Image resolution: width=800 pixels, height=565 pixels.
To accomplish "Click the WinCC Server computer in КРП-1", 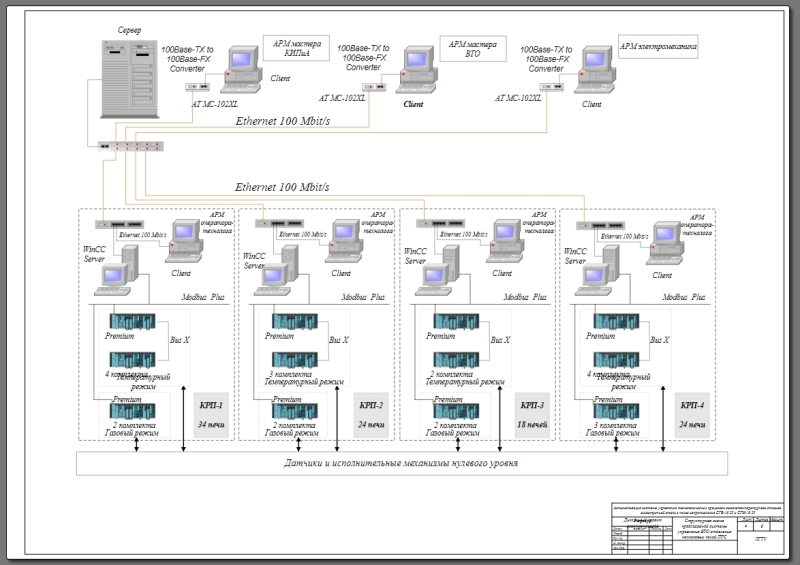I will tap(117, 271).
